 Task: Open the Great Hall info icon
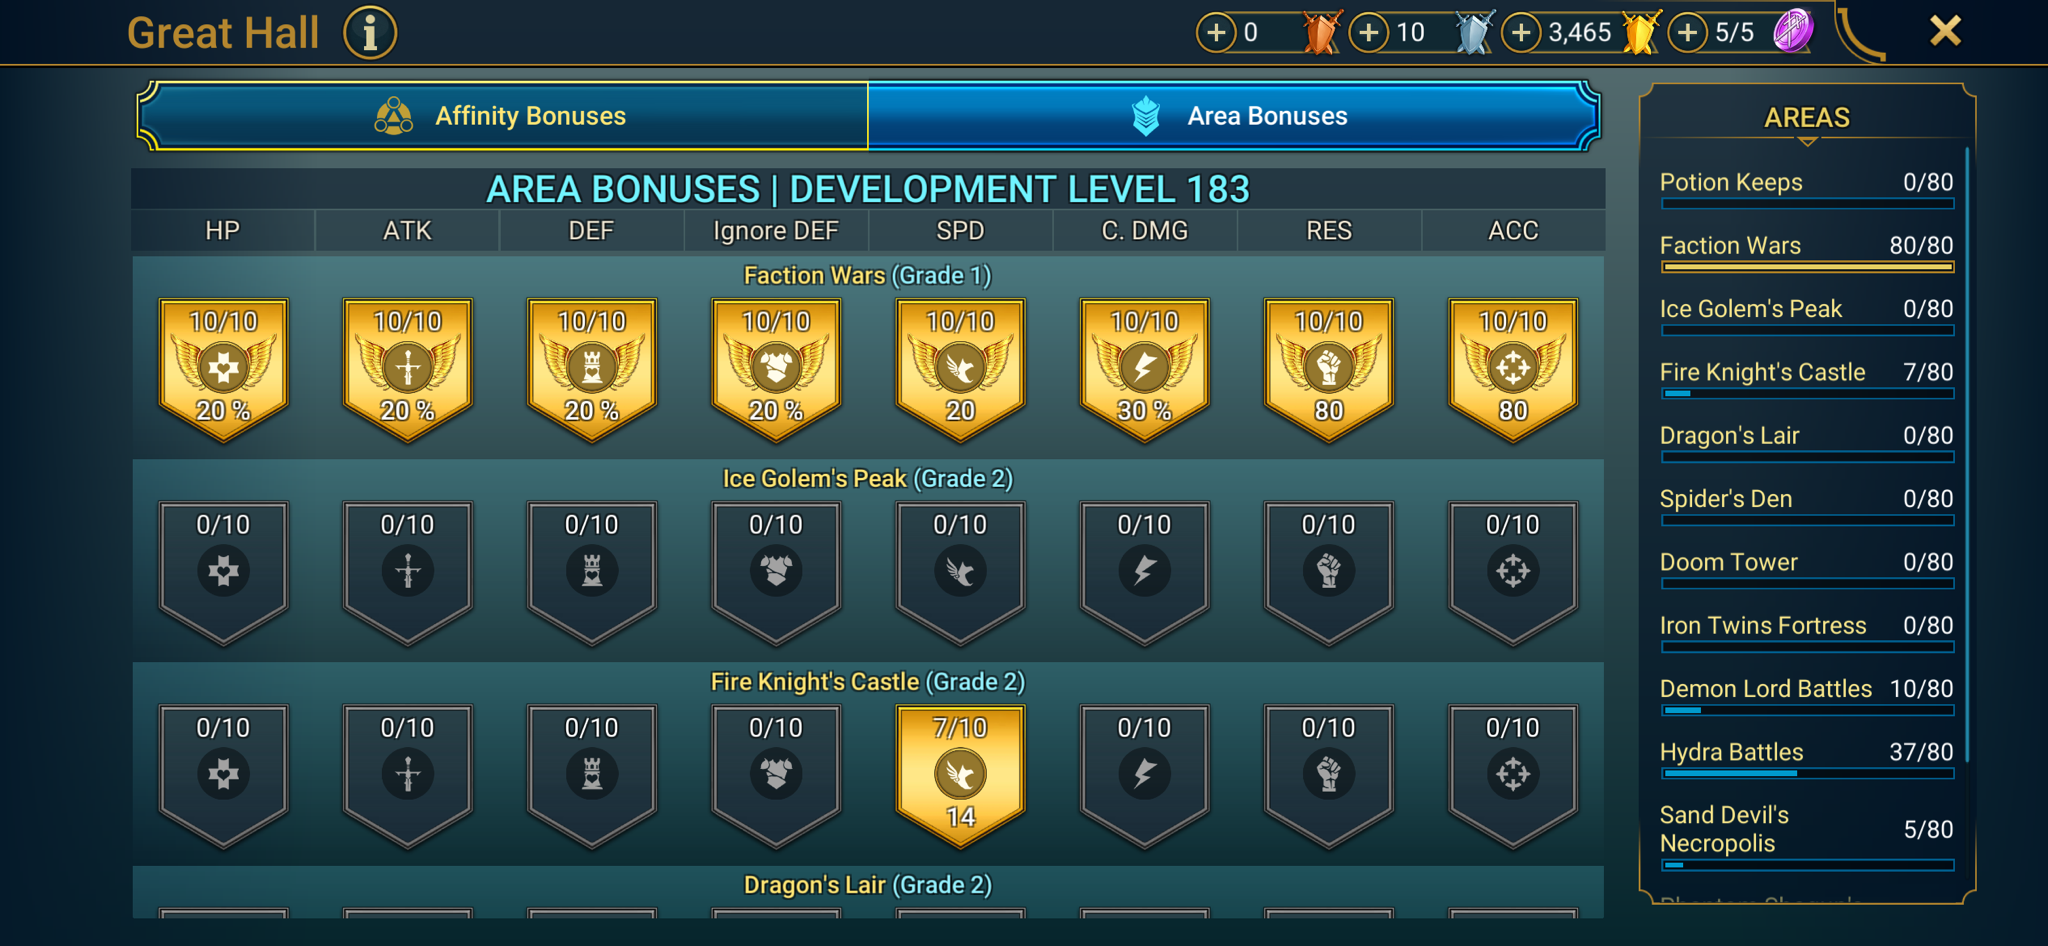coord(370,33)
